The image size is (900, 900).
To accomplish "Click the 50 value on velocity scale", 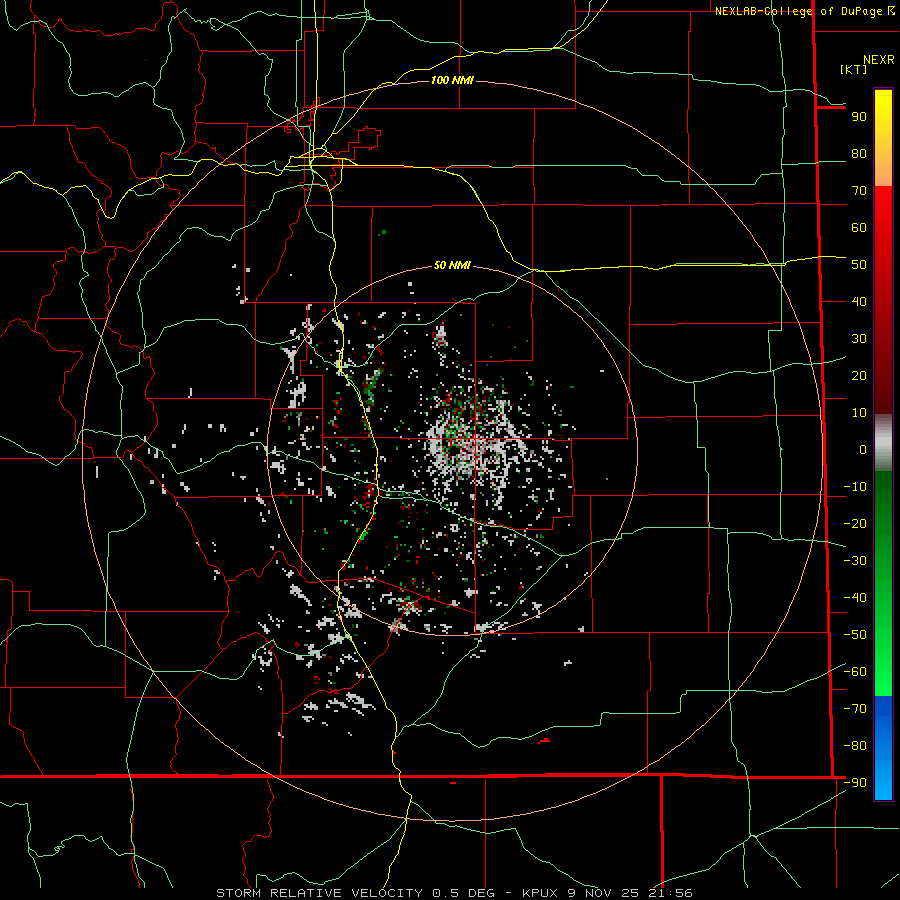I will click(859, 265).
